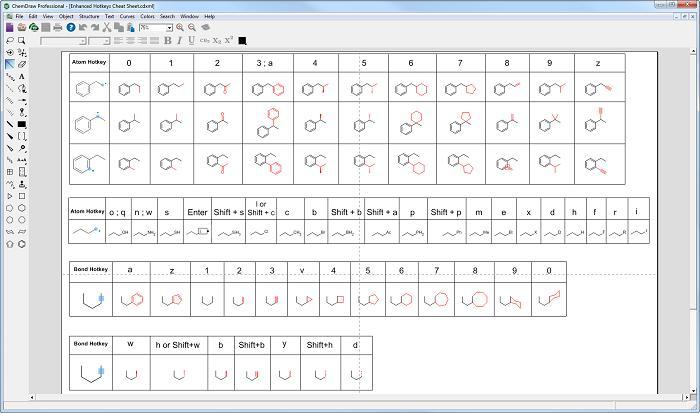
Task: Open the zoom percentage dropdown
Action: coord(170,28)
